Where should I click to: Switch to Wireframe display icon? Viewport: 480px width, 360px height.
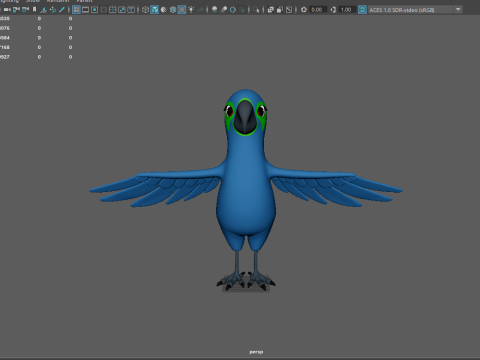[145, 10]
